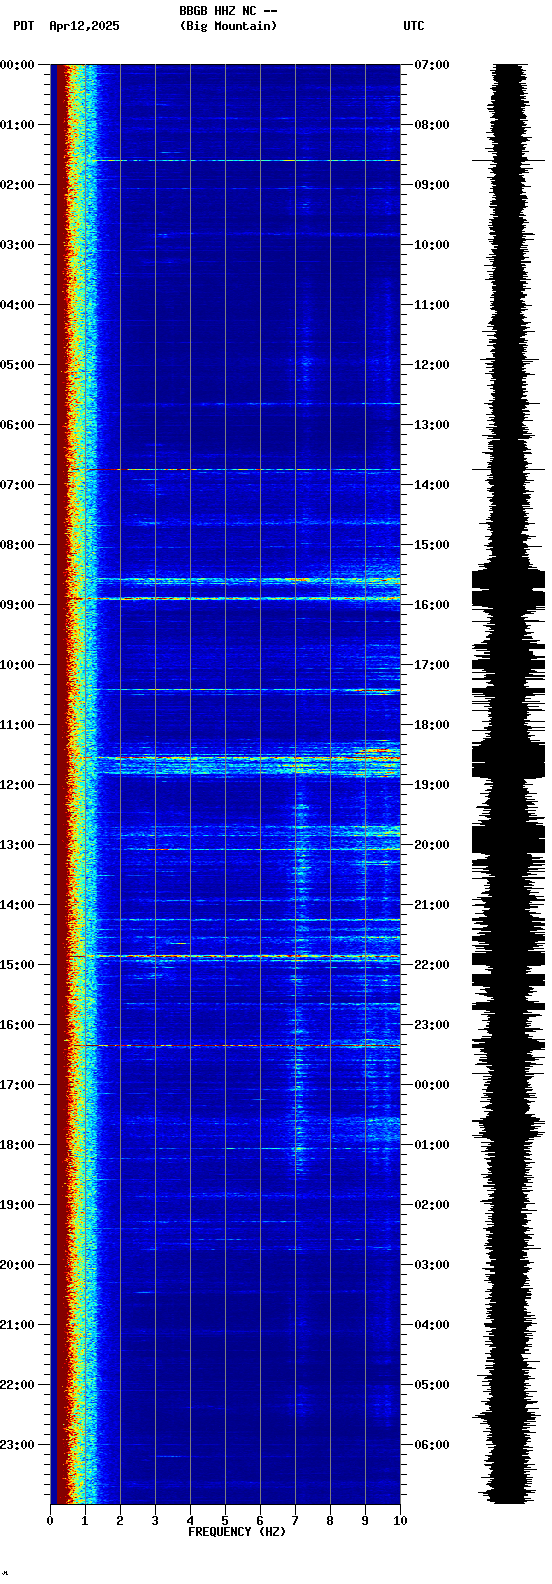Click the PDT time label '02:00'
Viewport: 552px width, 1584px height.
(x=17, y=185)
